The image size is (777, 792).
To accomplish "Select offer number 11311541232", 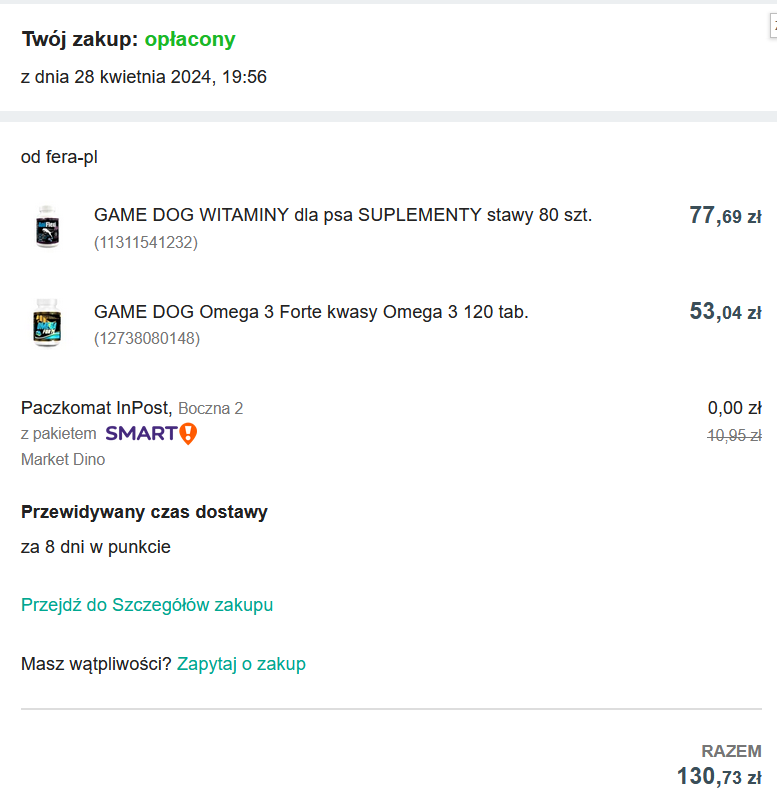I will point(146,242).
